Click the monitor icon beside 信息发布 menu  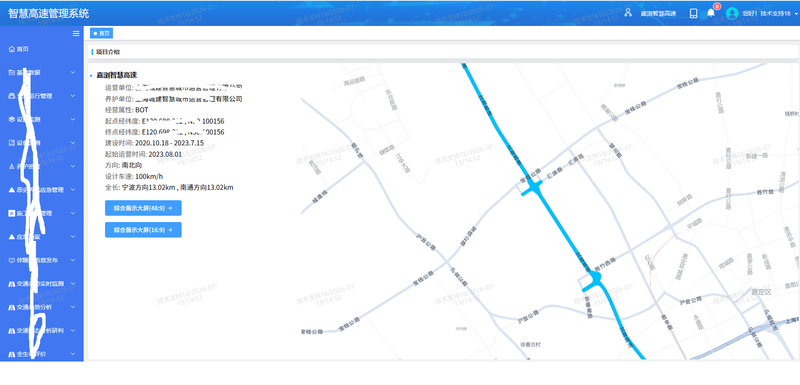[x=12, y=260]
